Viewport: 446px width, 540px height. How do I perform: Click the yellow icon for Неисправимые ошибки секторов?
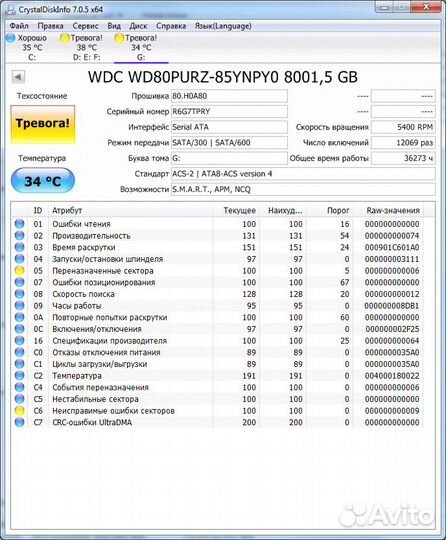click(x=20, y=411)
